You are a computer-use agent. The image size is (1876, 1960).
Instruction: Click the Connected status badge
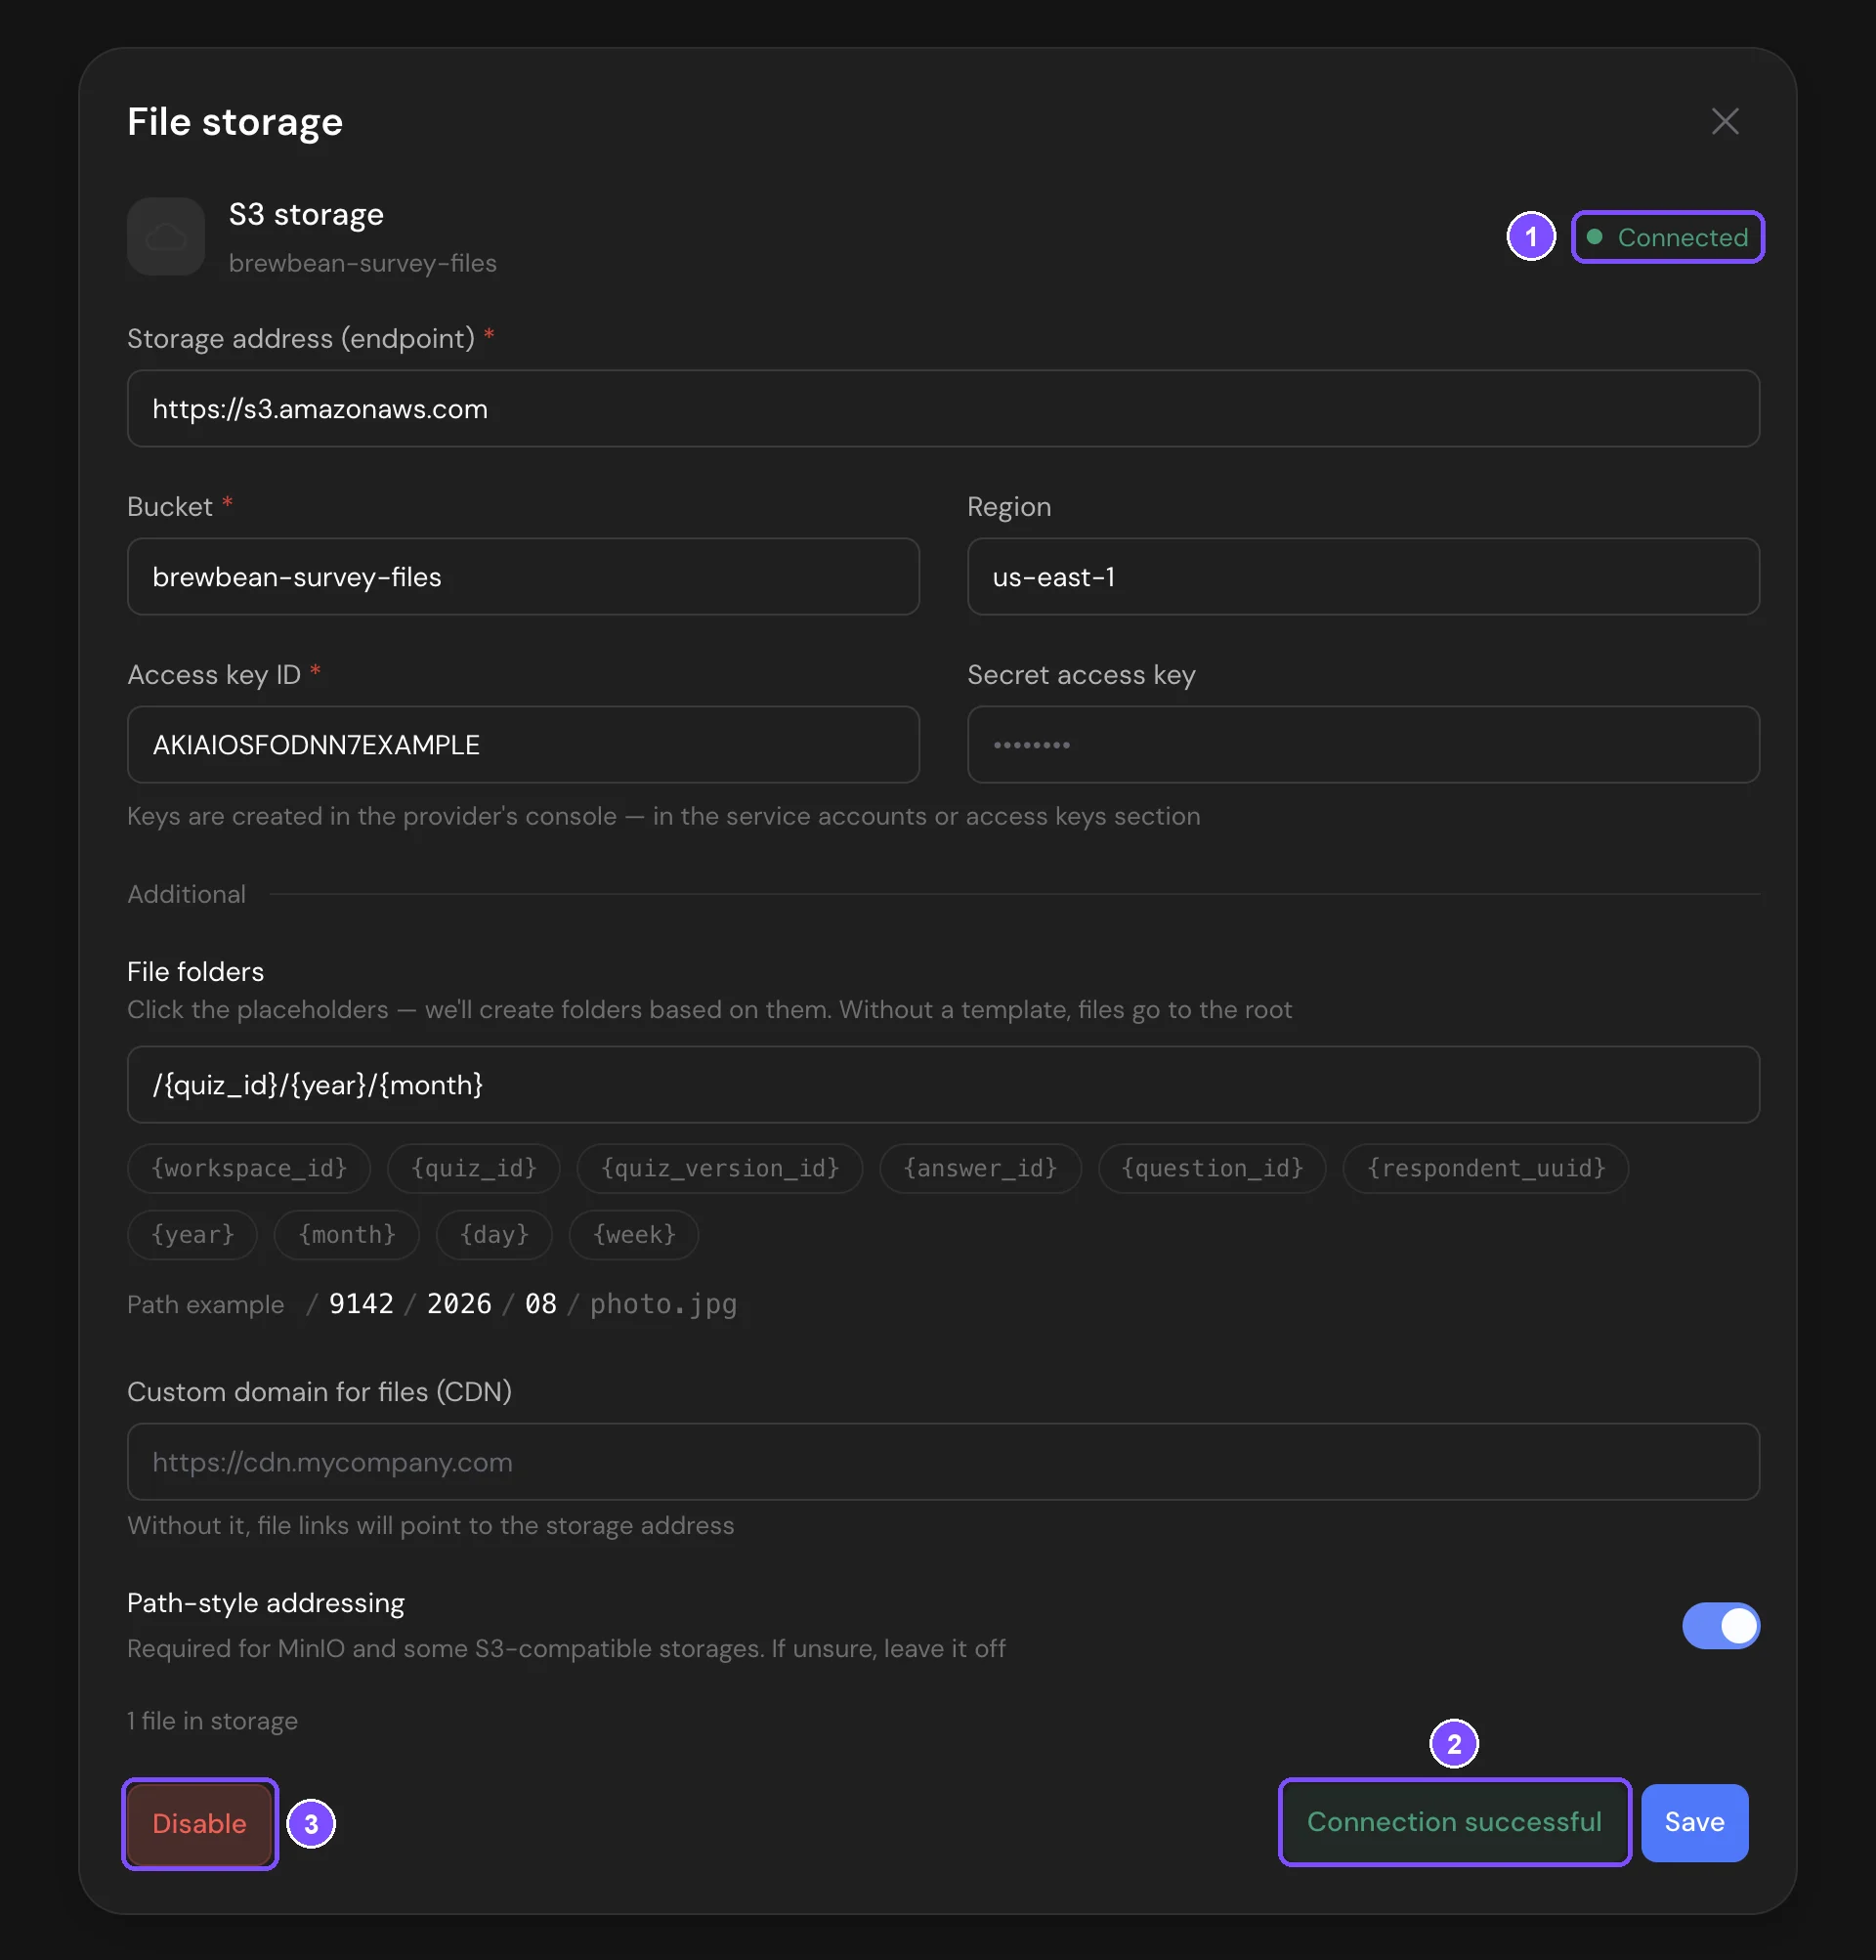1667,237
